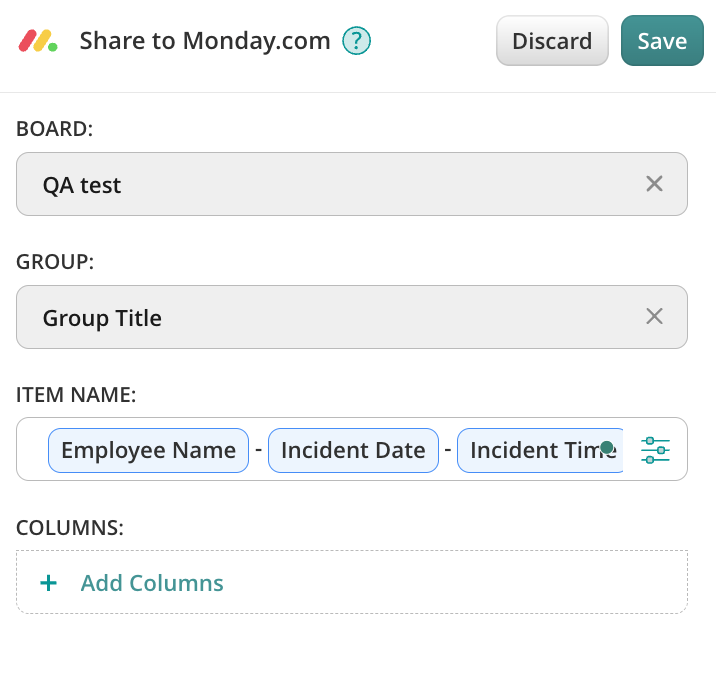Click the ITEM NAME label
The image size is (716, 691).
(76, 395)
